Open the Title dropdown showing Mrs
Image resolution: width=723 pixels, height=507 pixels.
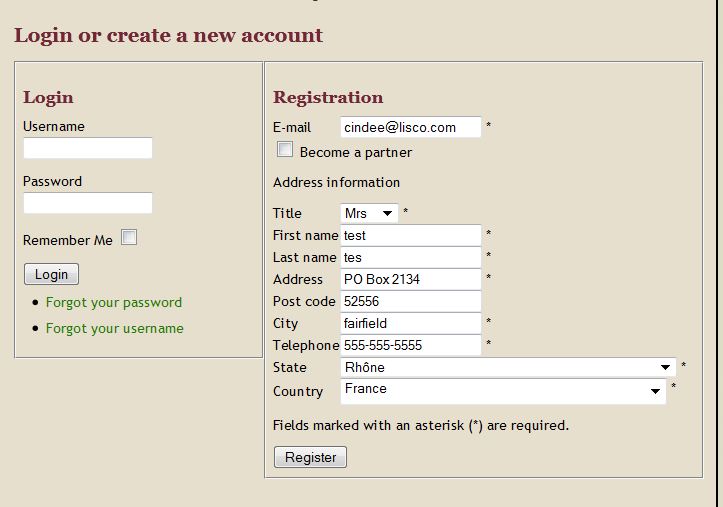pyautogui.click(x=369, y=213)
